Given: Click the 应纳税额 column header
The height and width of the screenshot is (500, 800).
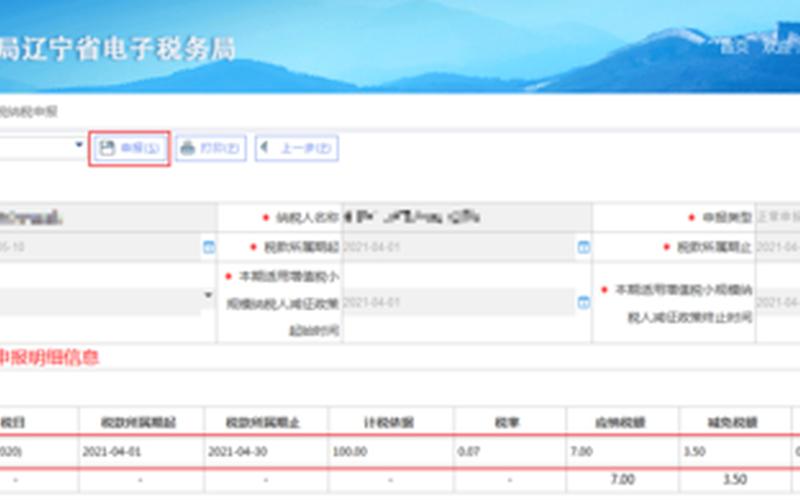Looking at the screenshot, I should coord(620,422).
